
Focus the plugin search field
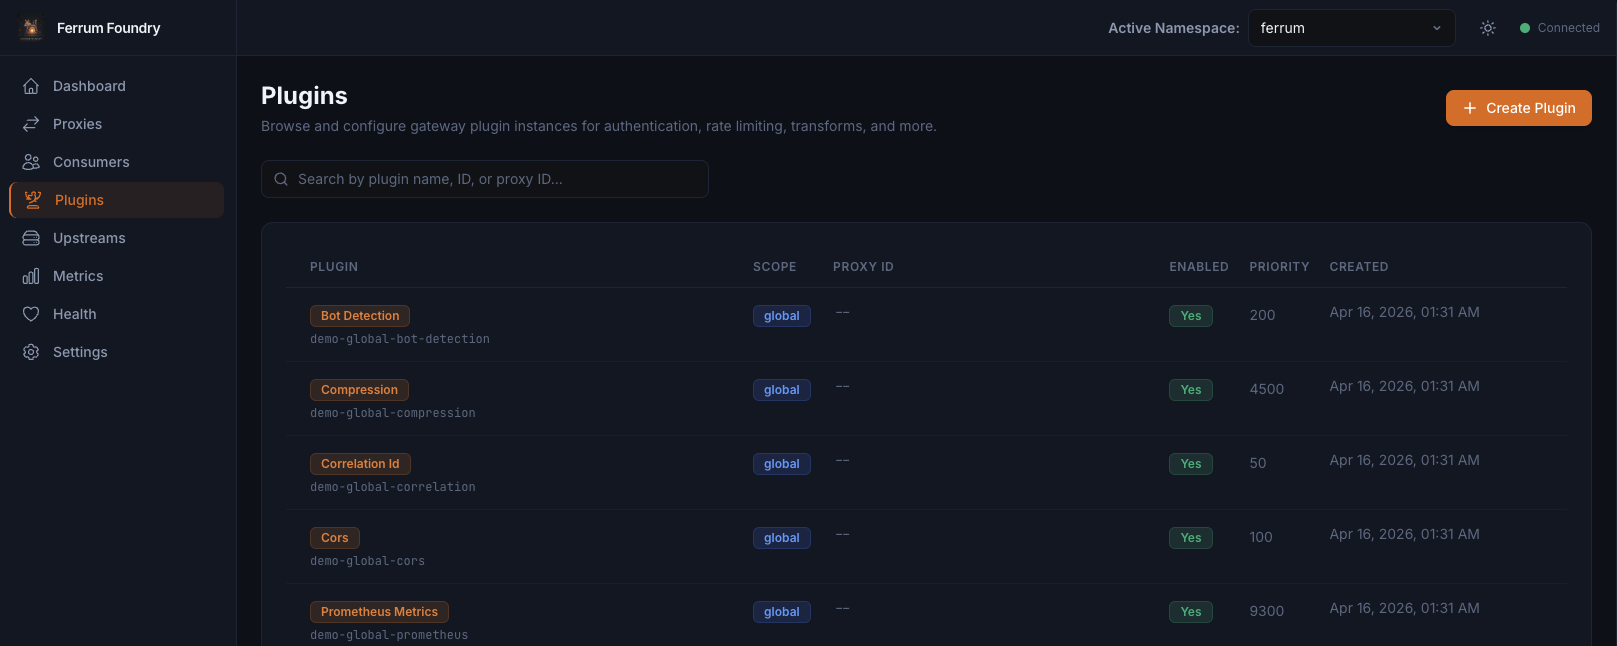(485, 179)
